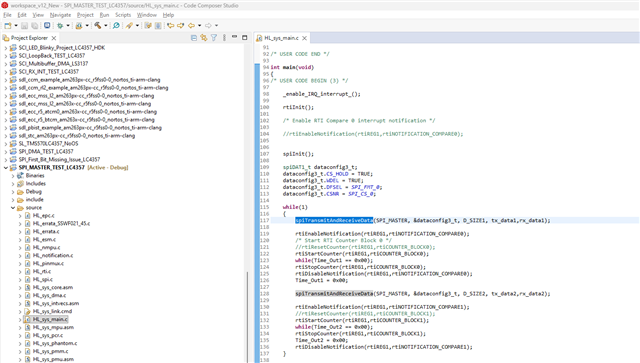Select HL_rti.c file in the tree
640x363 pixels.
42,272
